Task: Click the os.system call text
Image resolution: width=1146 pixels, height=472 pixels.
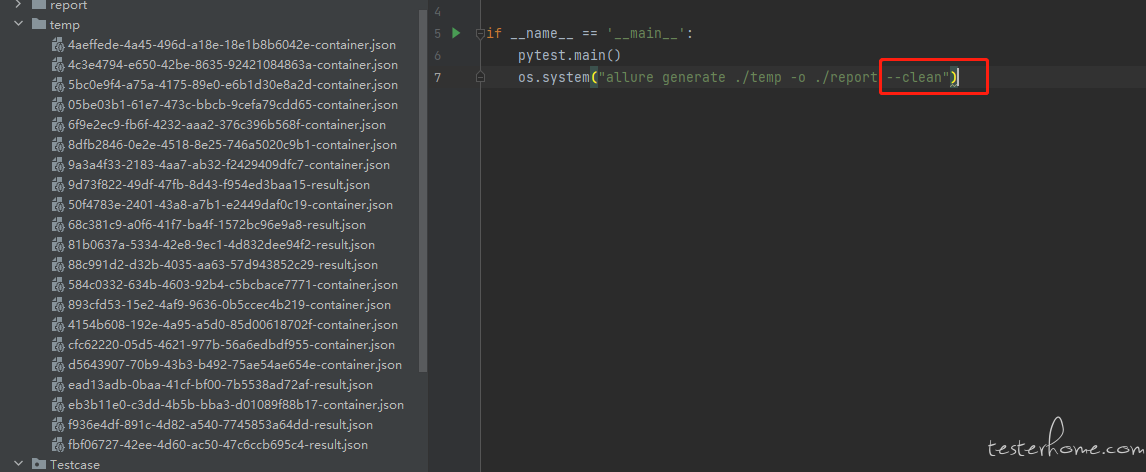Action: click(553, 77)
